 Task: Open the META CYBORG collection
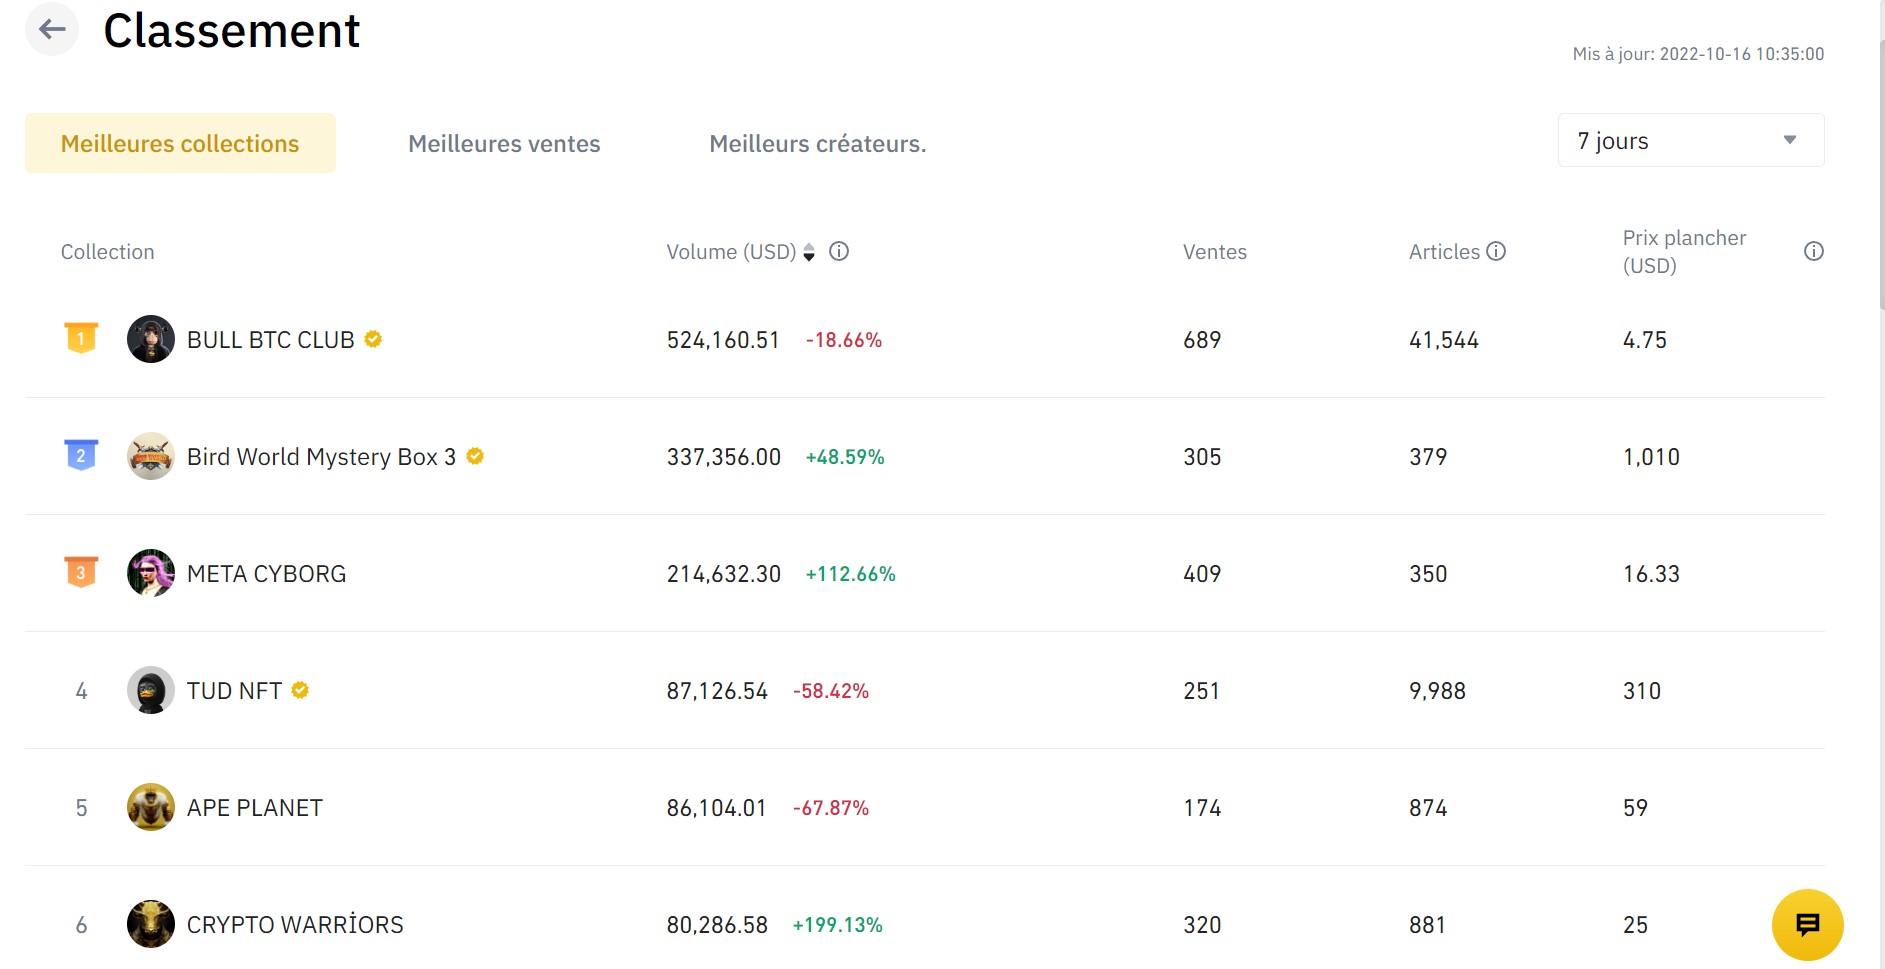click(266, 573)
